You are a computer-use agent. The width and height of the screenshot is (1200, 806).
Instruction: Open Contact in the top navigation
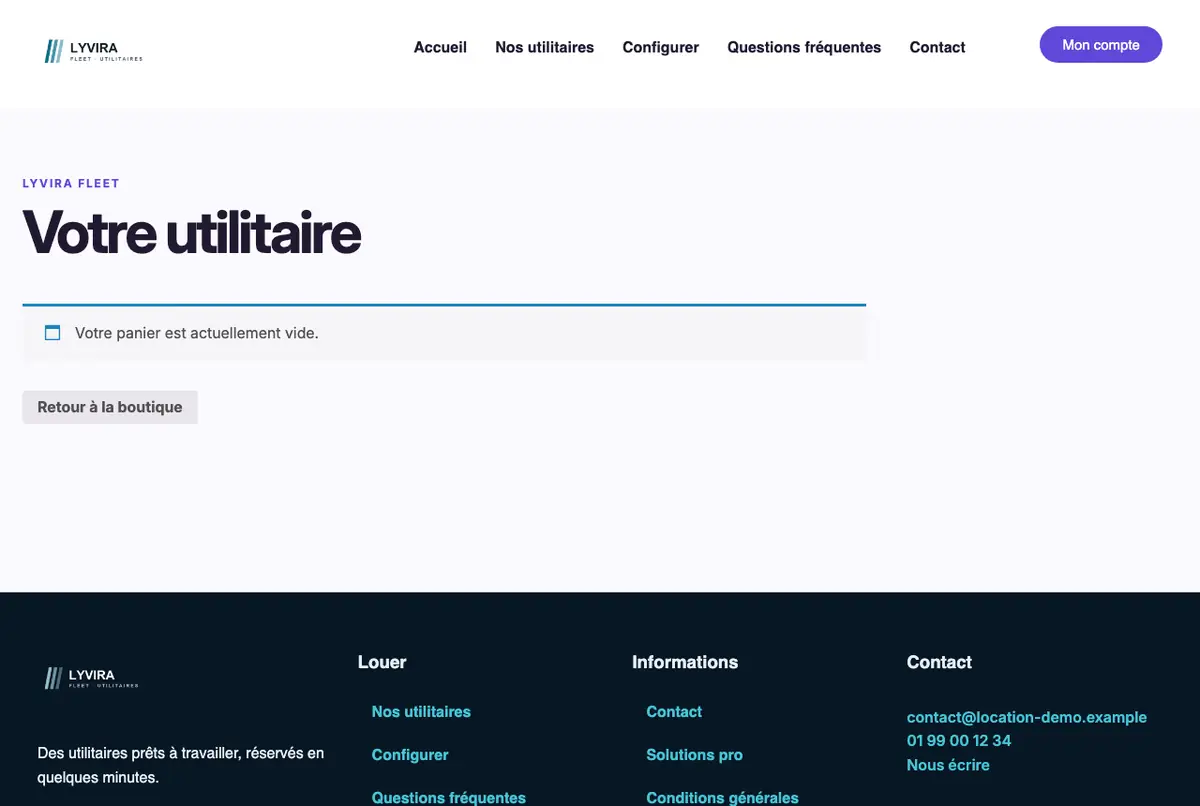pos(937,47)
